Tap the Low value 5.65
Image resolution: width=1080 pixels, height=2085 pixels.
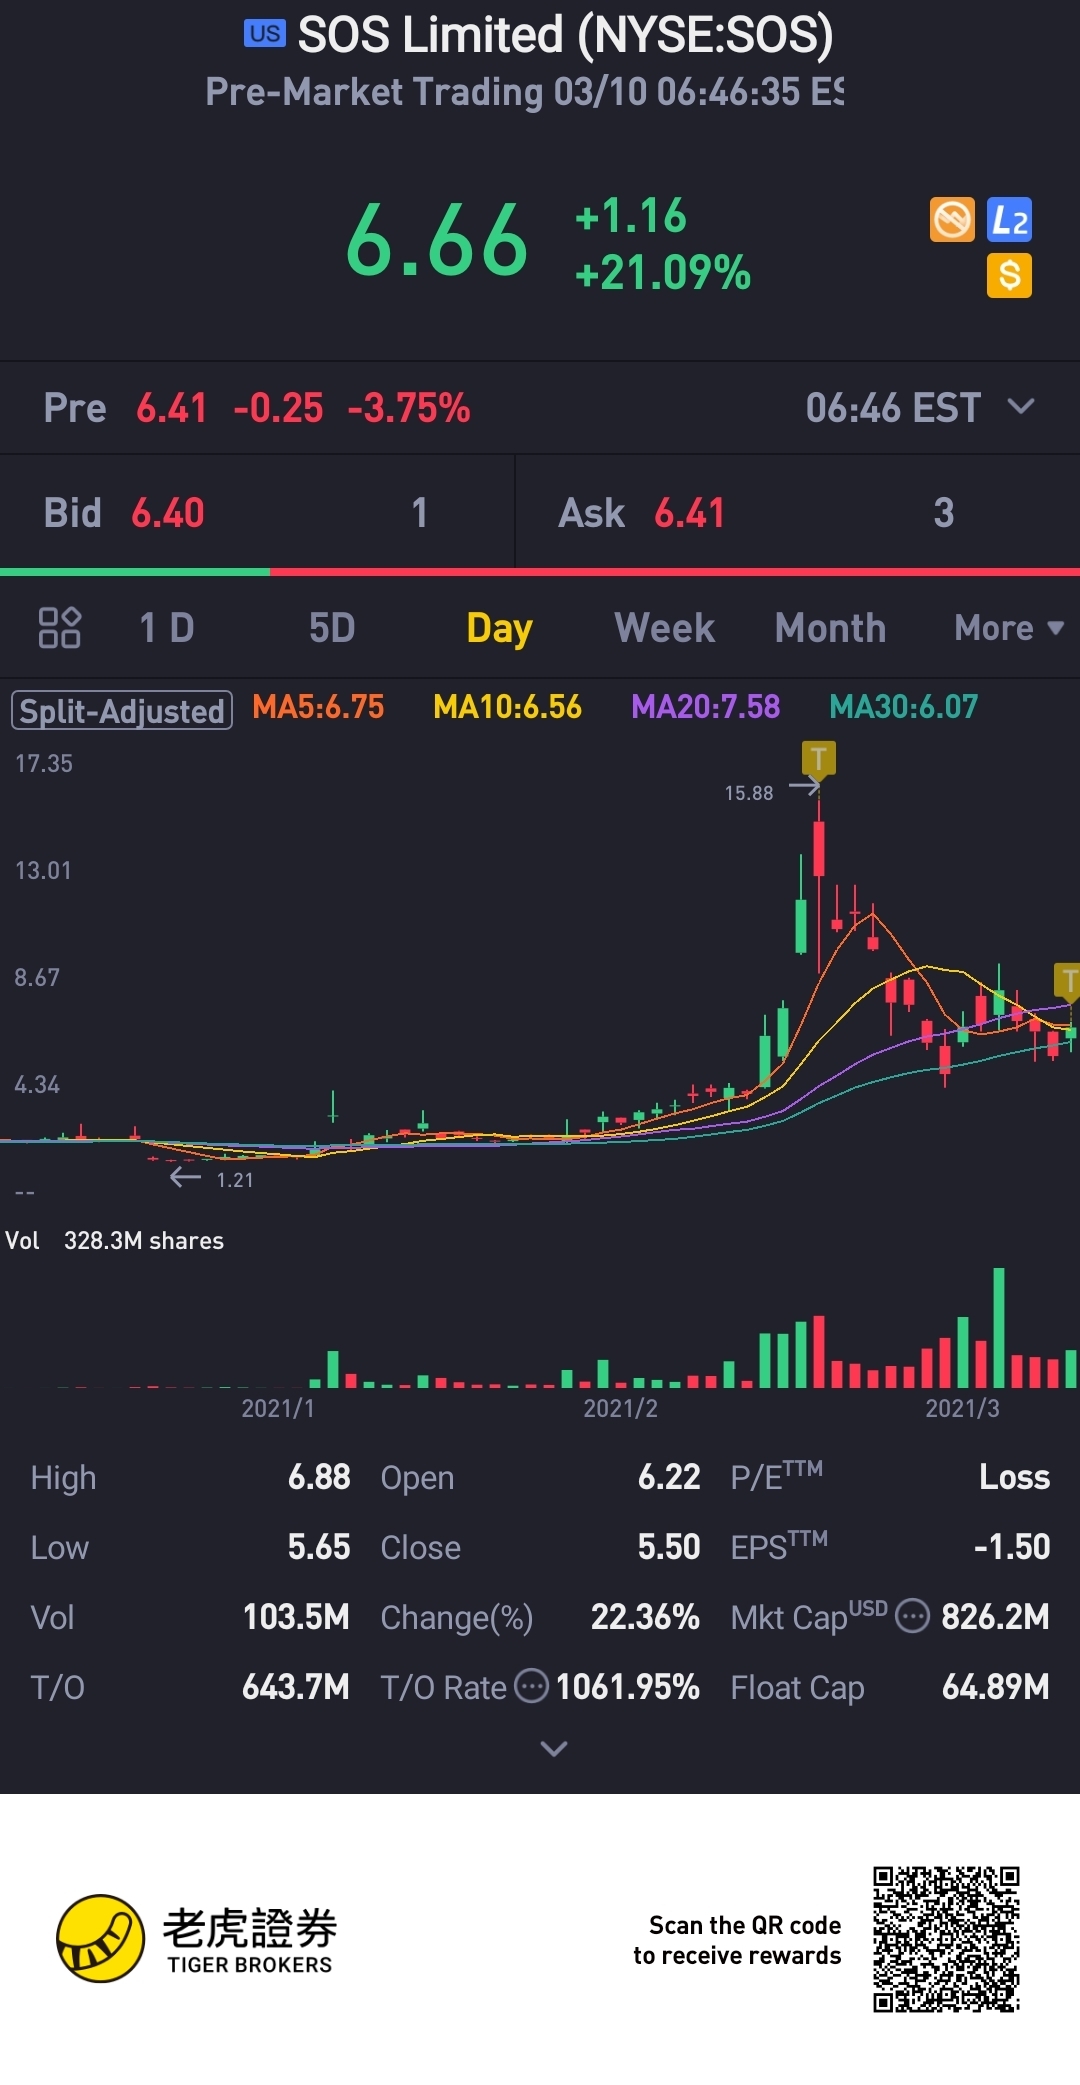click(319, 1547)
